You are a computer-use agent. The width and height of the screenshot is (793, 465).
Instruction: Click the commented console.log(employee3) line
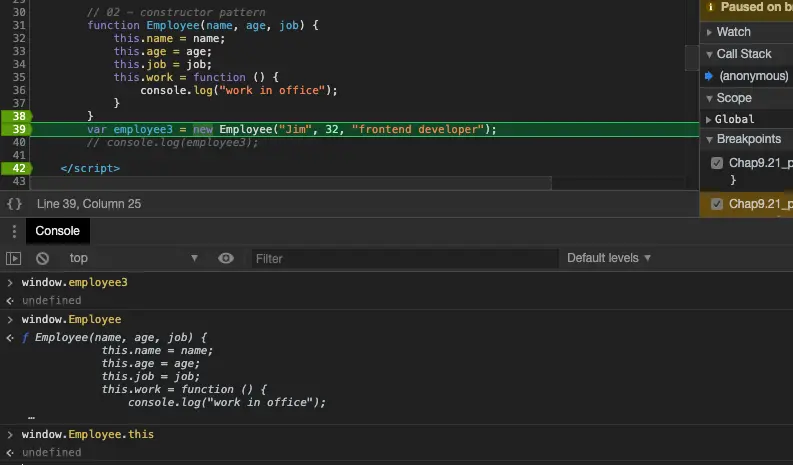tap(172, 142)
